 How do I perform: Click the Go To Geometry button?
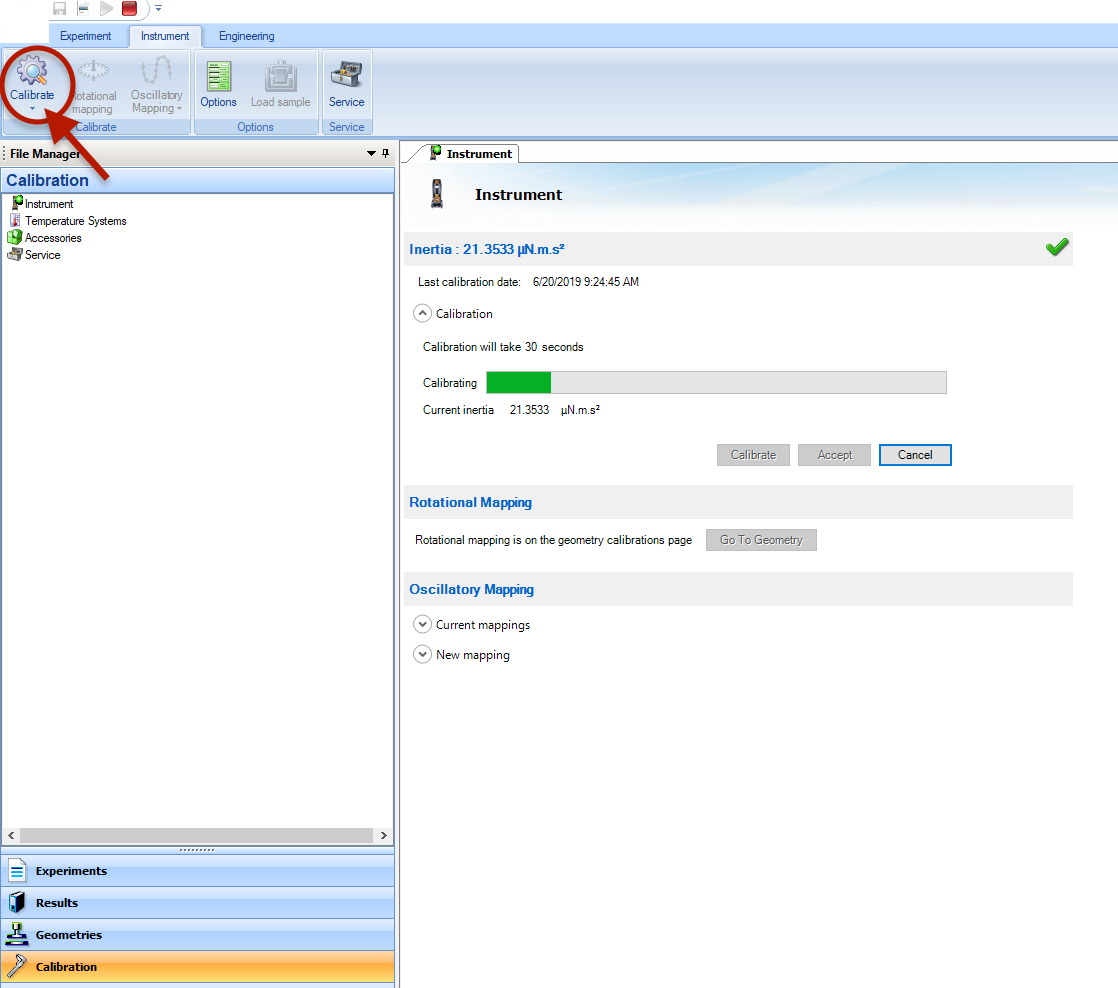click(x=761, y=540)
